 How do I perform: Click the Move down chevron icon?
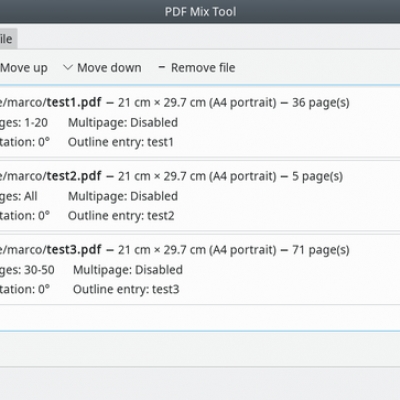click(68, 68)
